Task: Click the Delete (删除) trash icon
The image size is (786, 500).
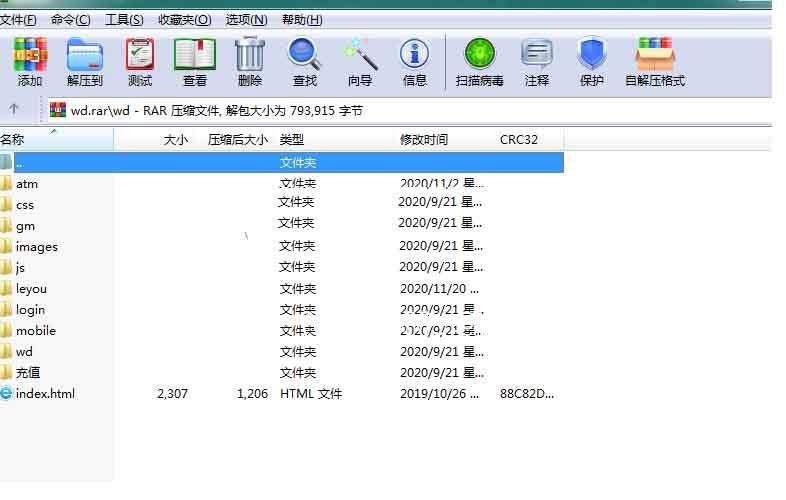Action: (250, 61)
